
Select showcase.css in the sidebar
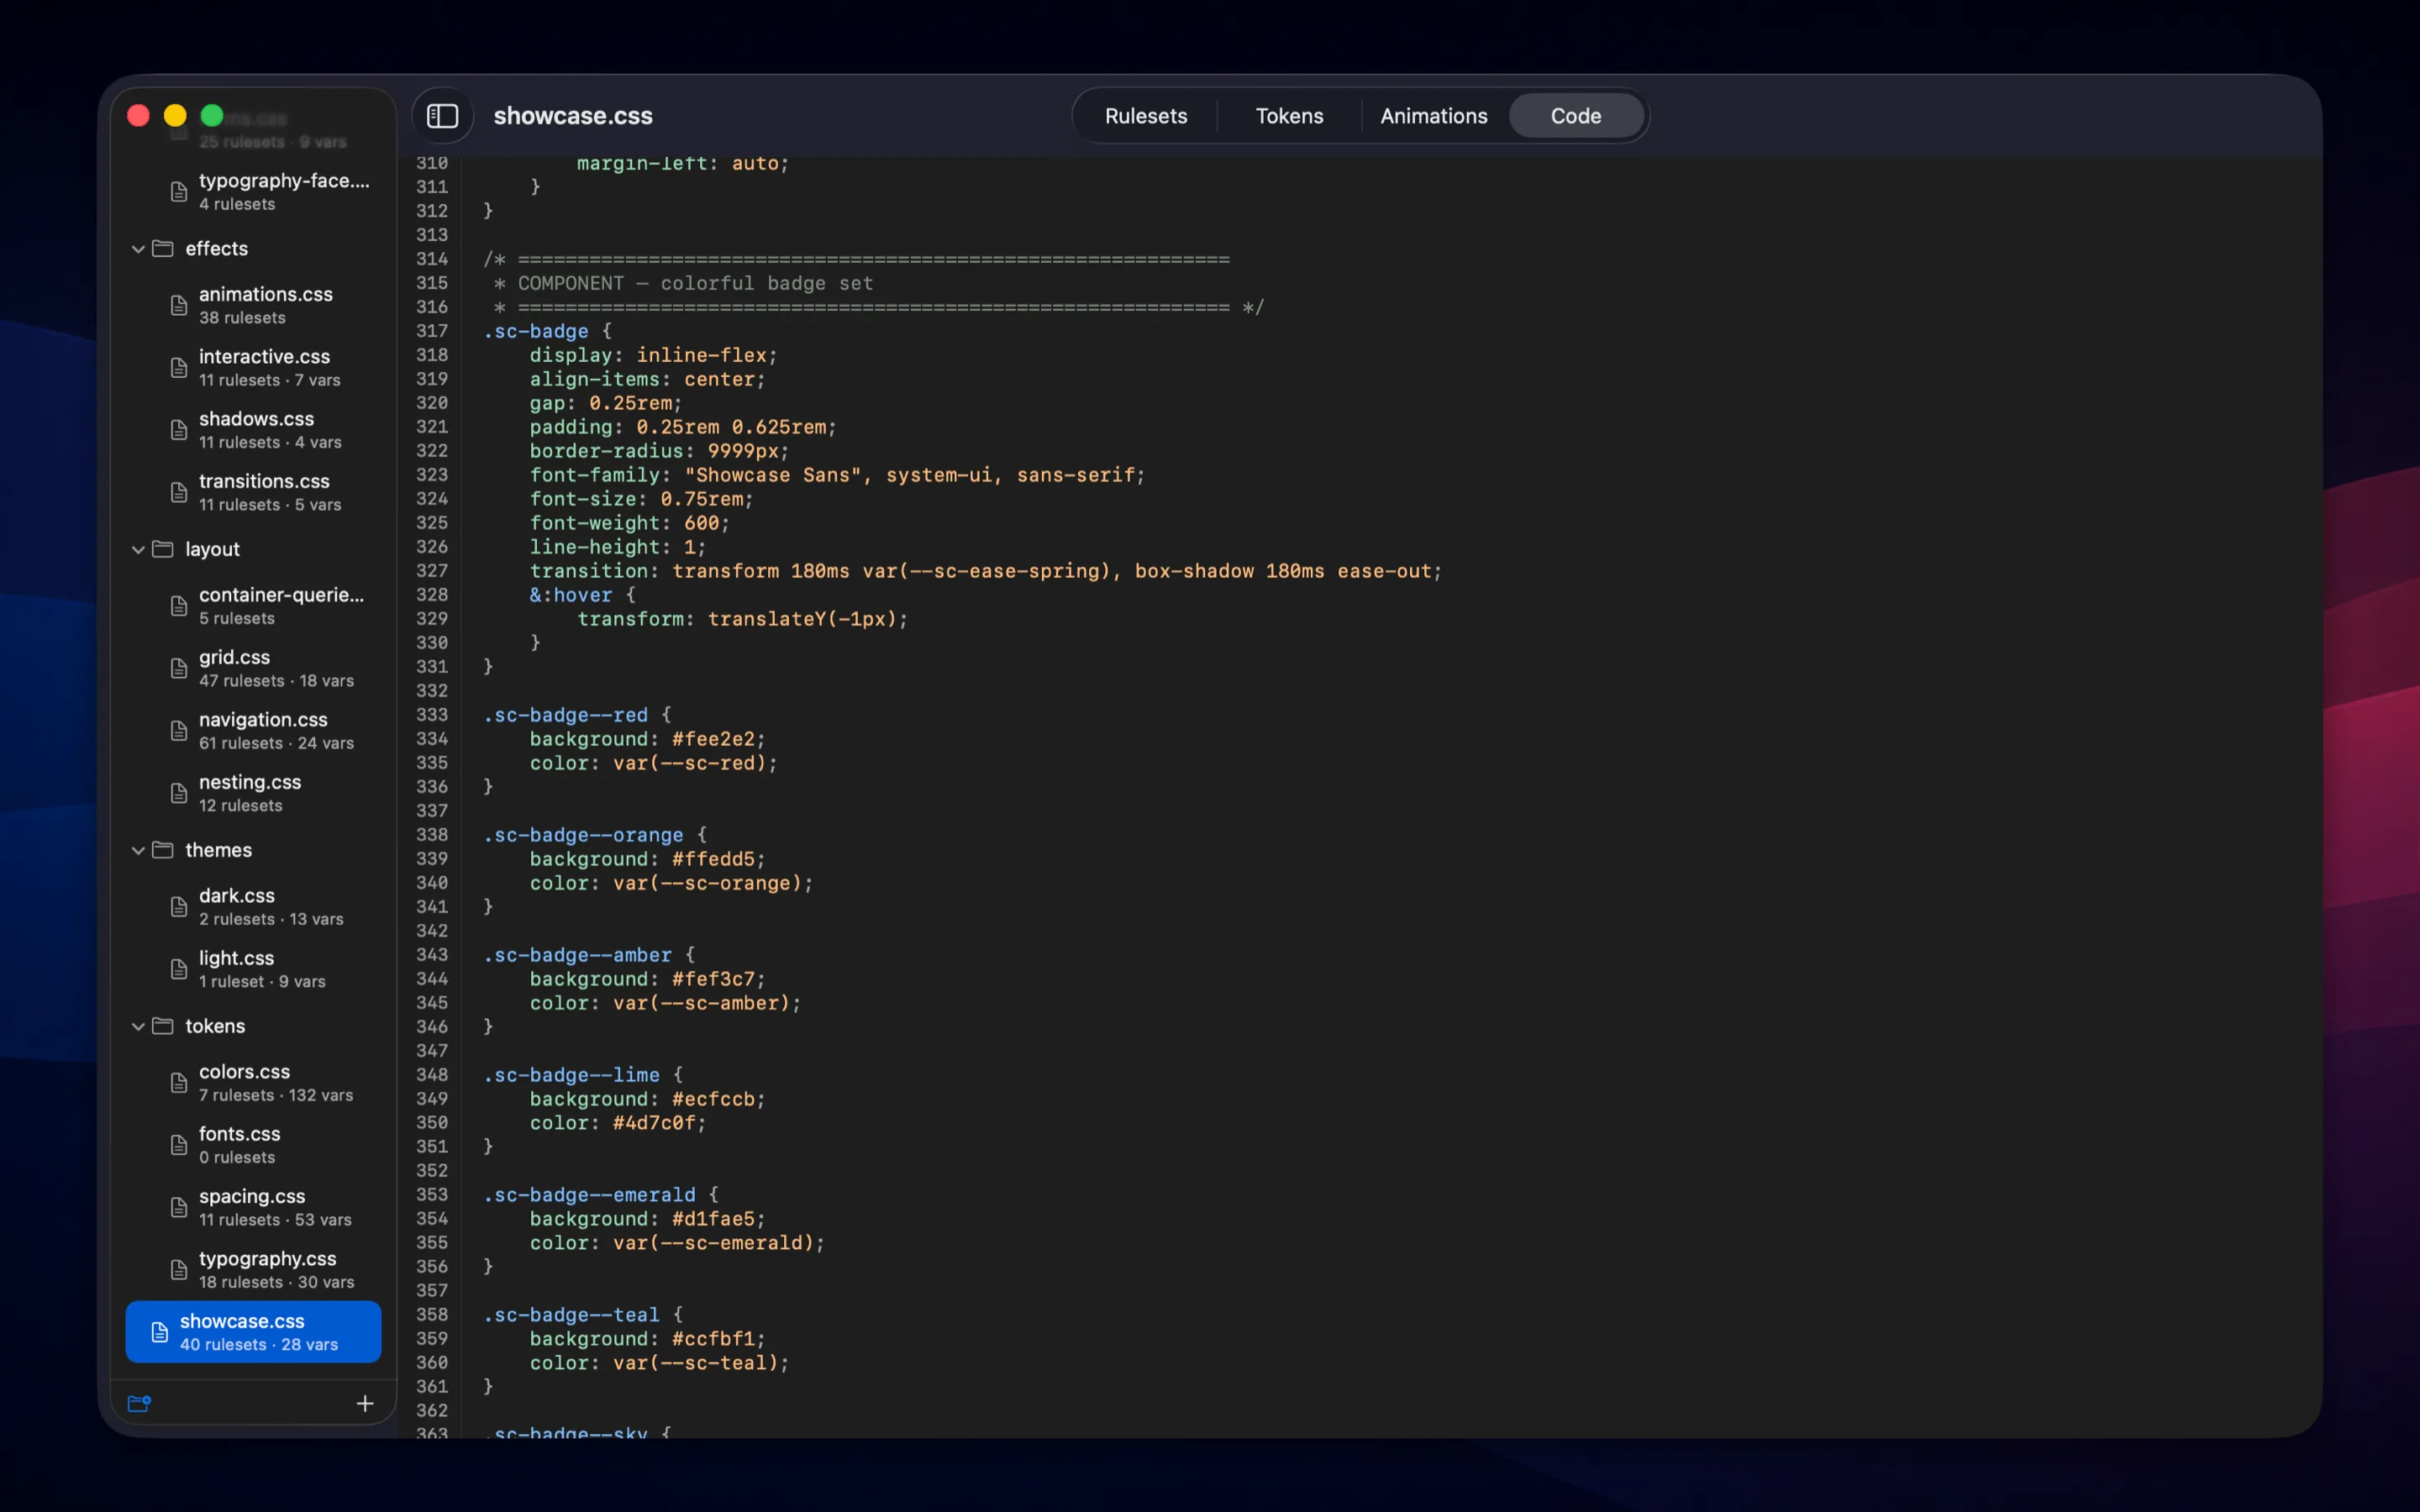(x=253, y=1332)
